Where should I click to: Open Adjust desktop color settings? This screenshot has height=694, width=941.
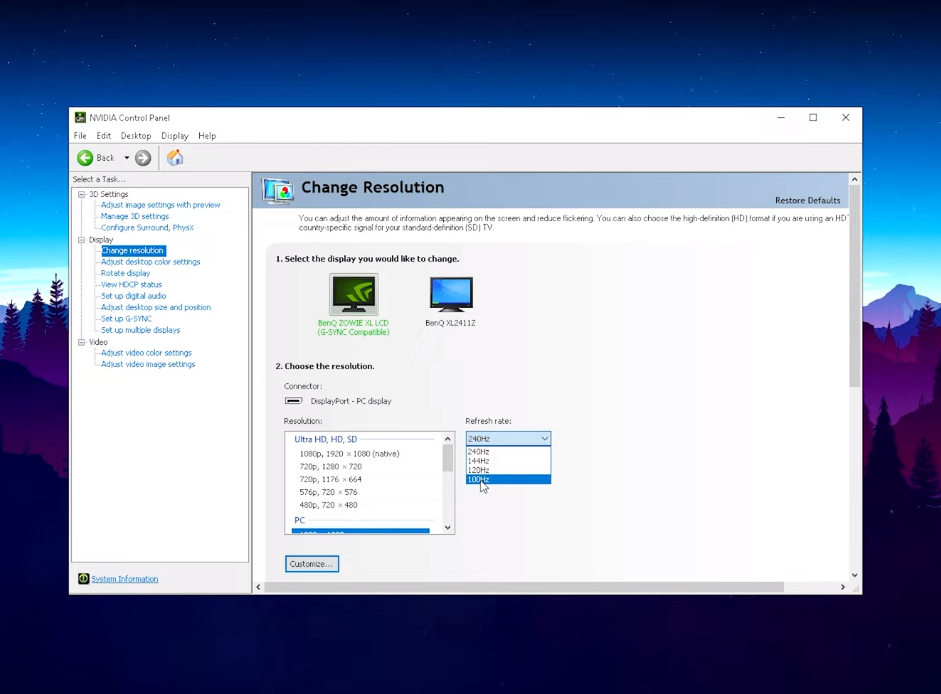pos(151,262)
